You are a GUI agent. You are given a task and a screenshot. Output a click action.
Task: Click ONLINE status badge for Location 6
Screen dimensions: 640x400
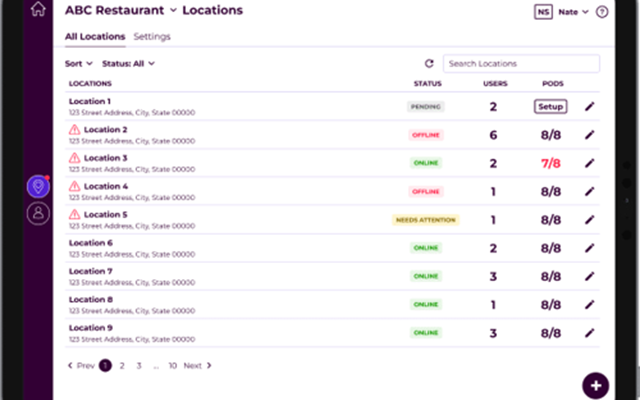click(x=426, y=248)
